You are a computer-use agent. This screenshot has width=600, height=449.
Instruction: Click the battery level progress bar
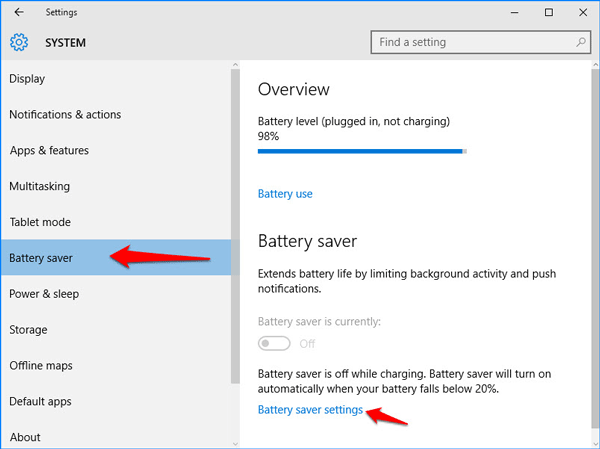[361, 152]
